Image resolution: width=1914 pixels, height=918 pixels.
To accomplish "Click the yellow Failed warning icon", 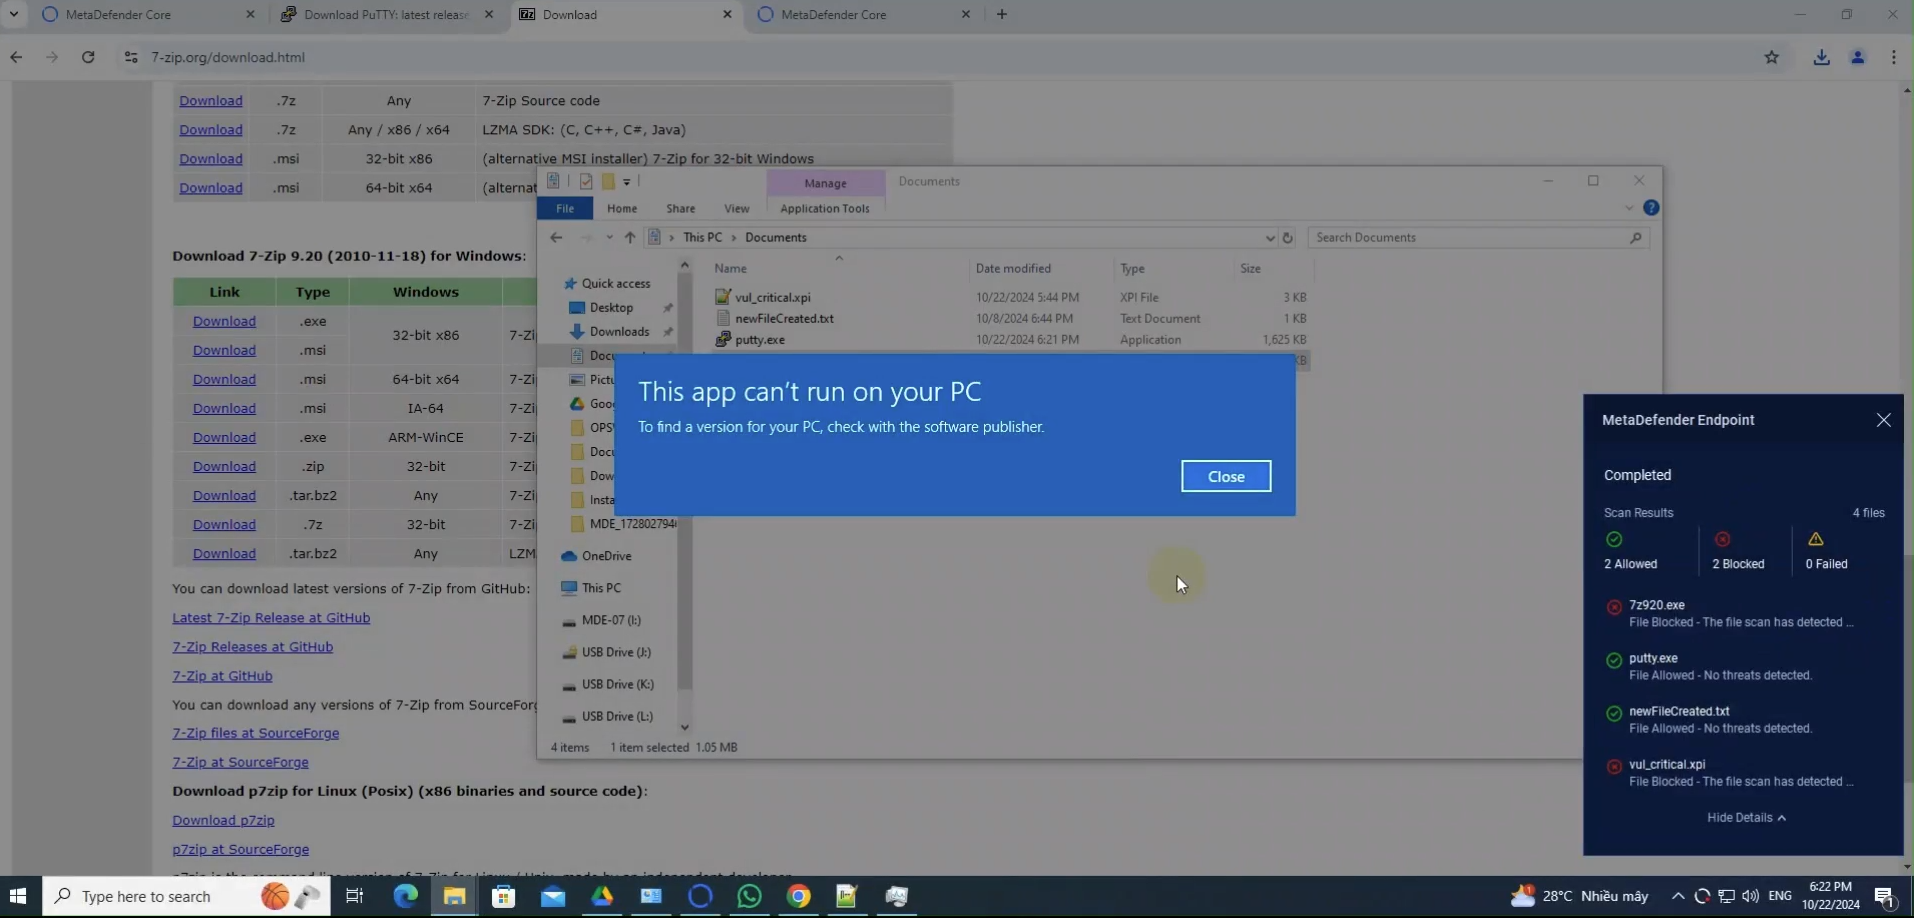I will click(1815, 539).
